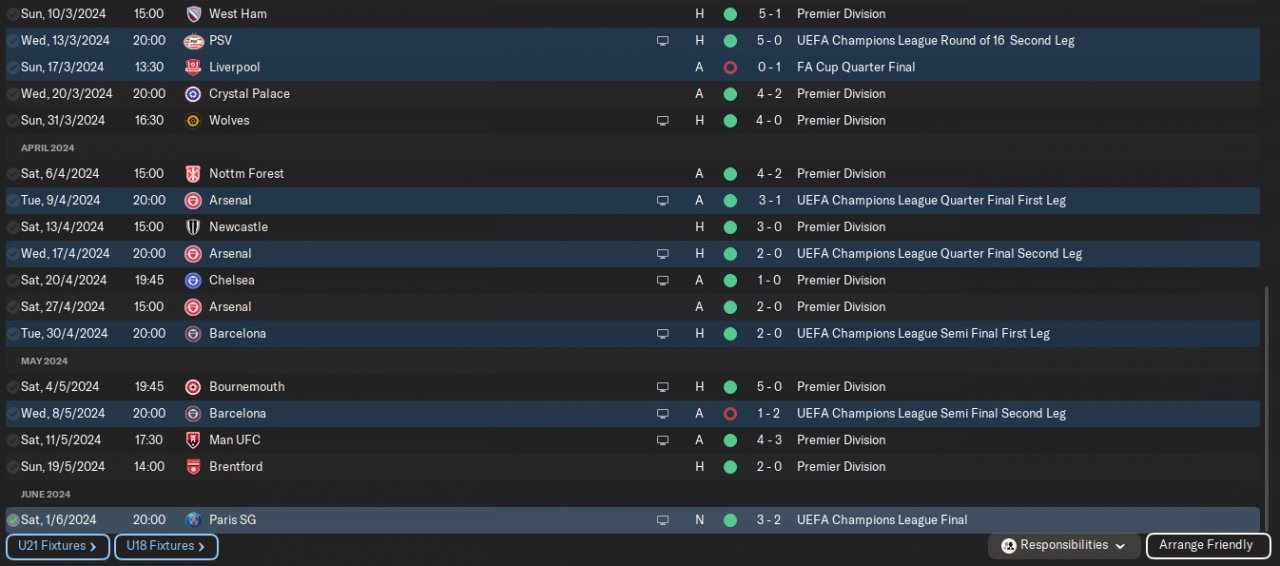Viewport: 1280px width, 566px height.
Task: Click the opponent name Paris SG
Action: click(232, 520)
